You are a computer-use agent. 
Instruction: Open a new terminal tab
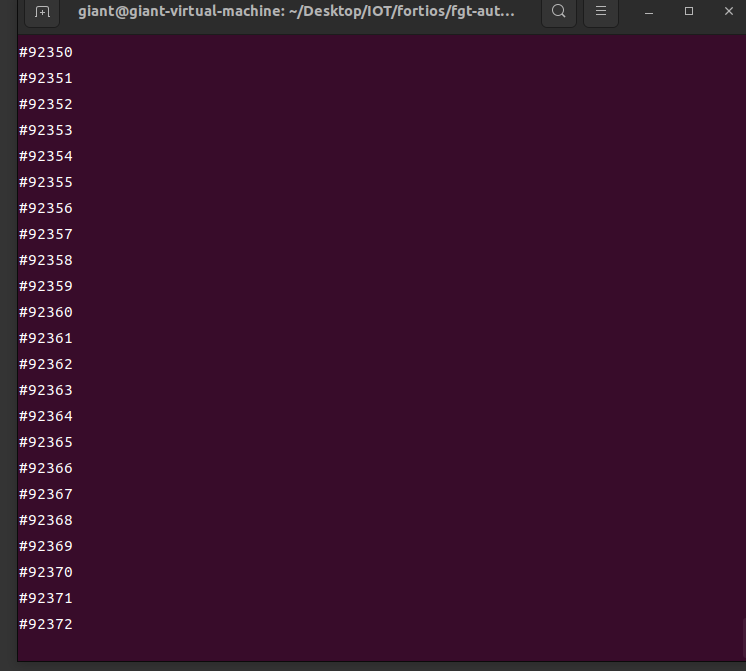click(x=42, y=12)
